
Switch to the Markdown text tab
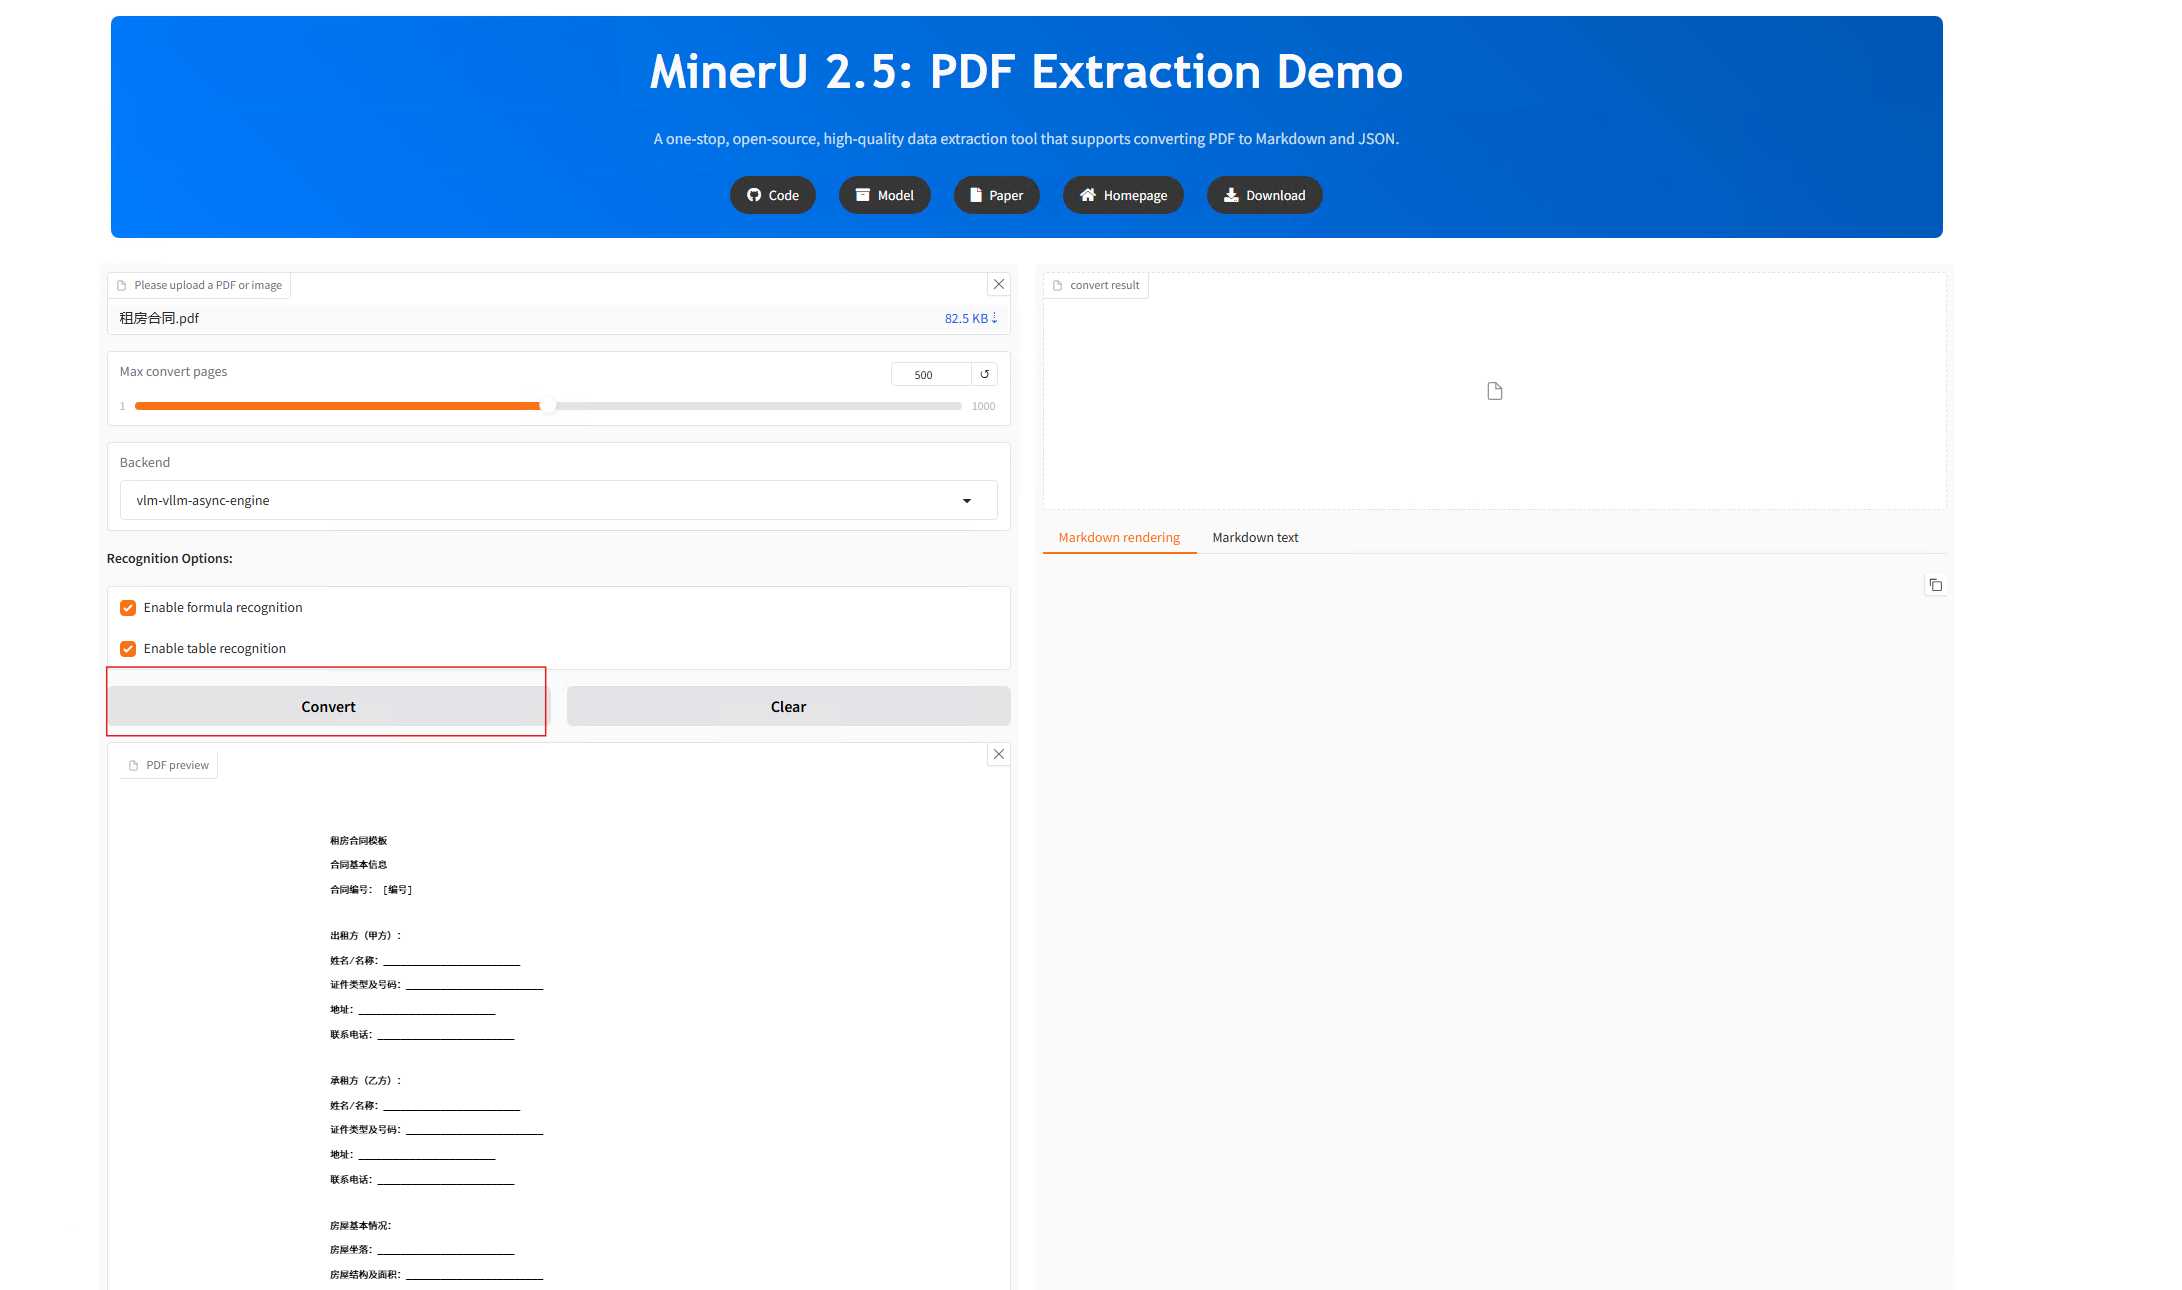click(x=1255, y=538)
